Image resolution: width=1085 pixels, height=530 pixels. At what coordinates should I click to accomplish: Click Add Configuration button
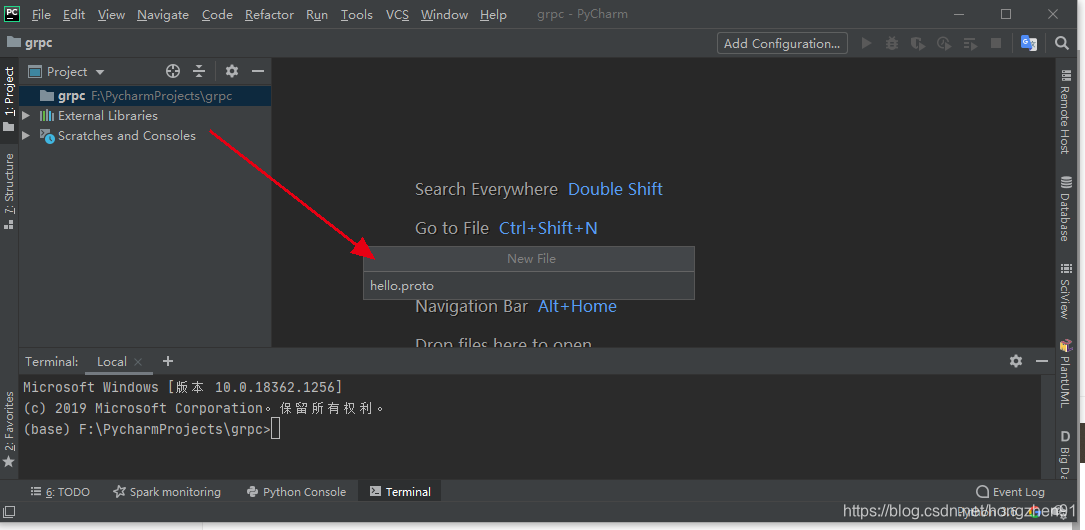(782, 43)
